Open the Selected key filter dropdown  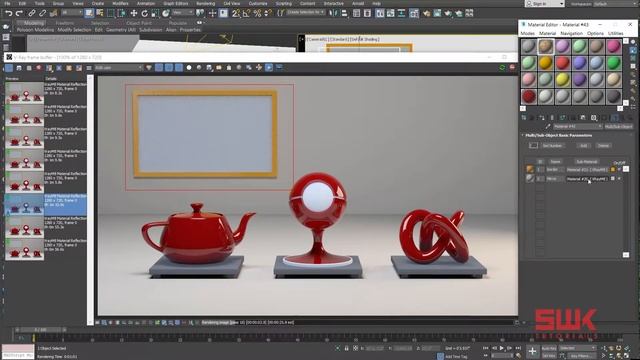578,348
